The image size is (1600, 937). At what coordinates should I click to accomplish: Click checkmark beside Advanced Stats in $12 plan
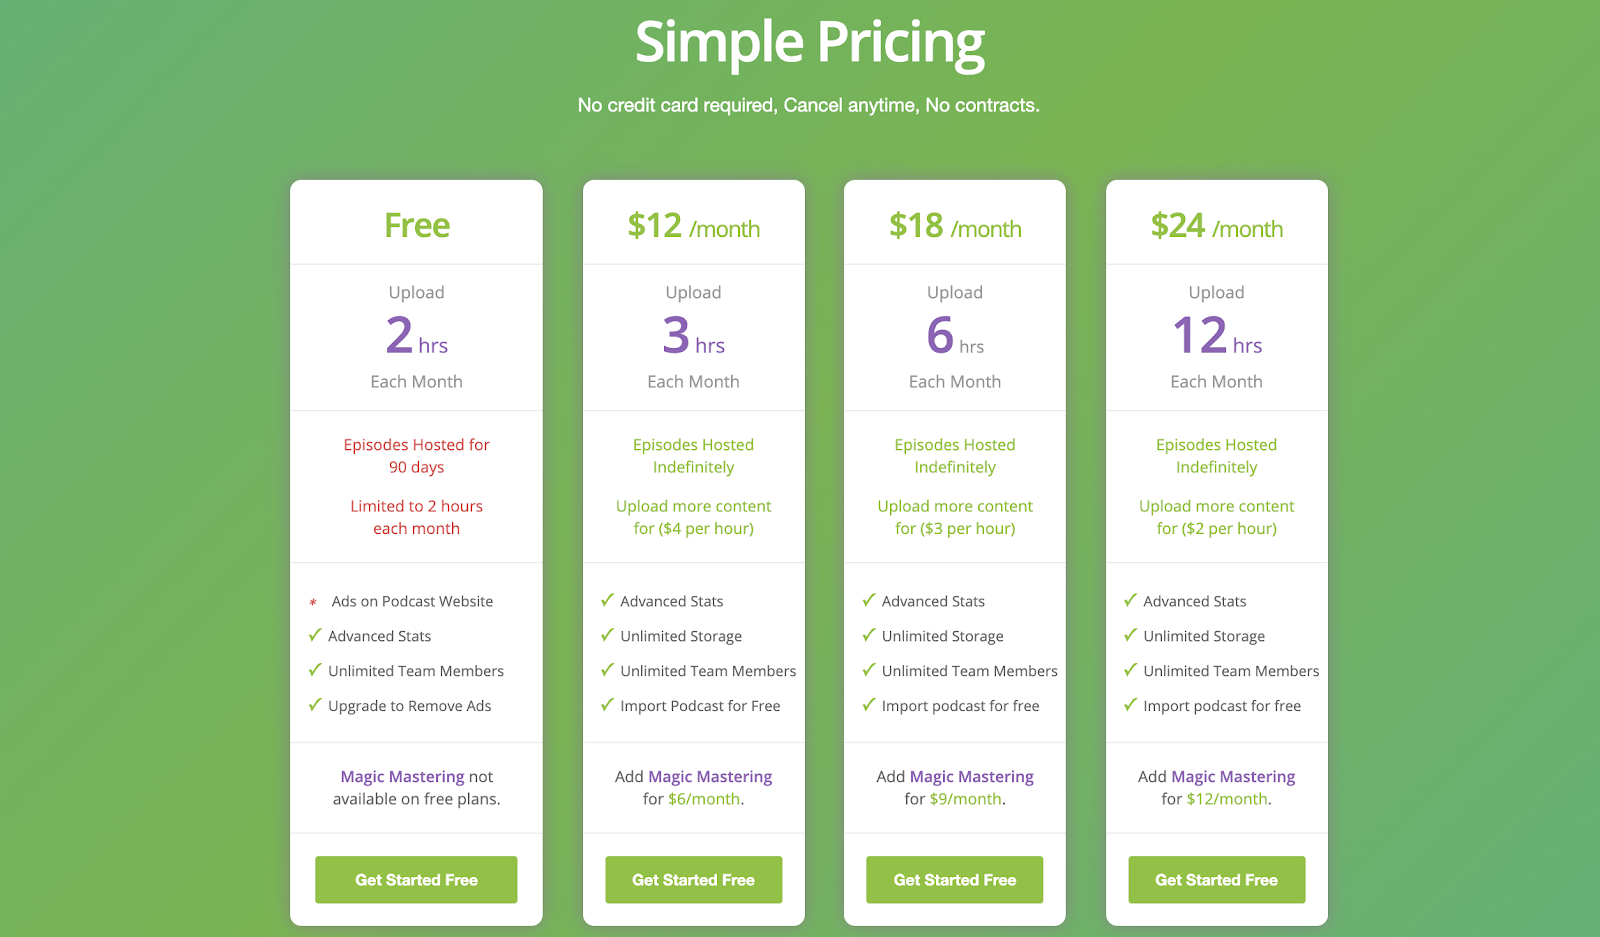(607, 600)
